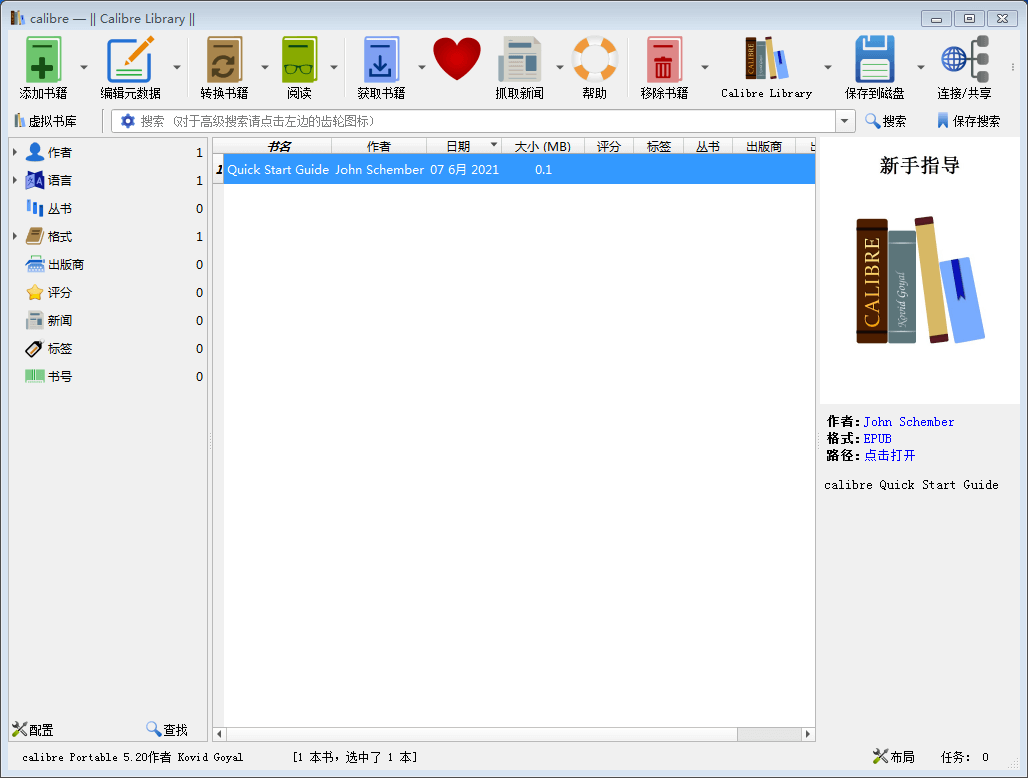
Task: Open the 编辑元数据 (Edit metadata) tool
Action: 130,60
